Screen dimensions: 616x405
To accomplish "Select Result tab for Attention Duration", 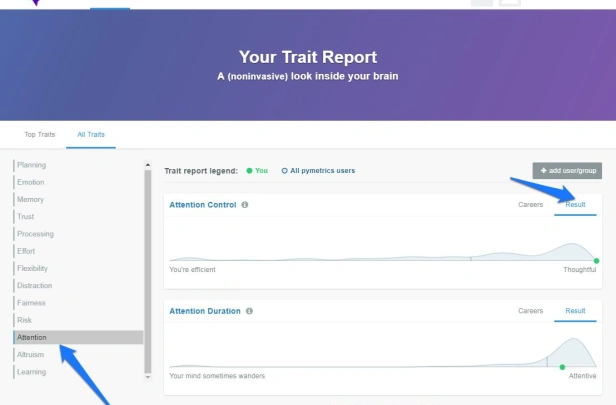I will click(x=575, y=311).
